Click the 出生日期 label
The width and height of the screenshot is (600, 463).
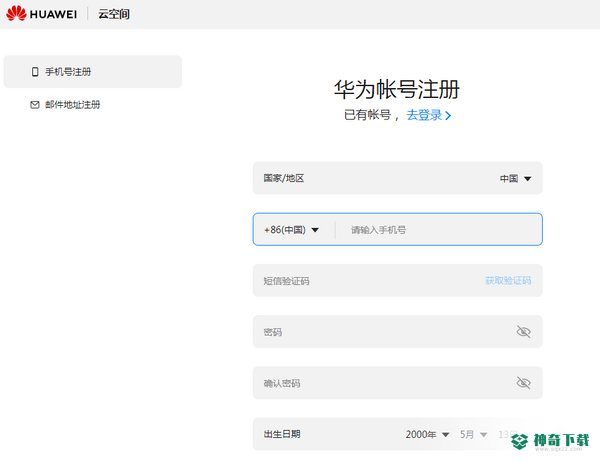[x=282, y=434]
